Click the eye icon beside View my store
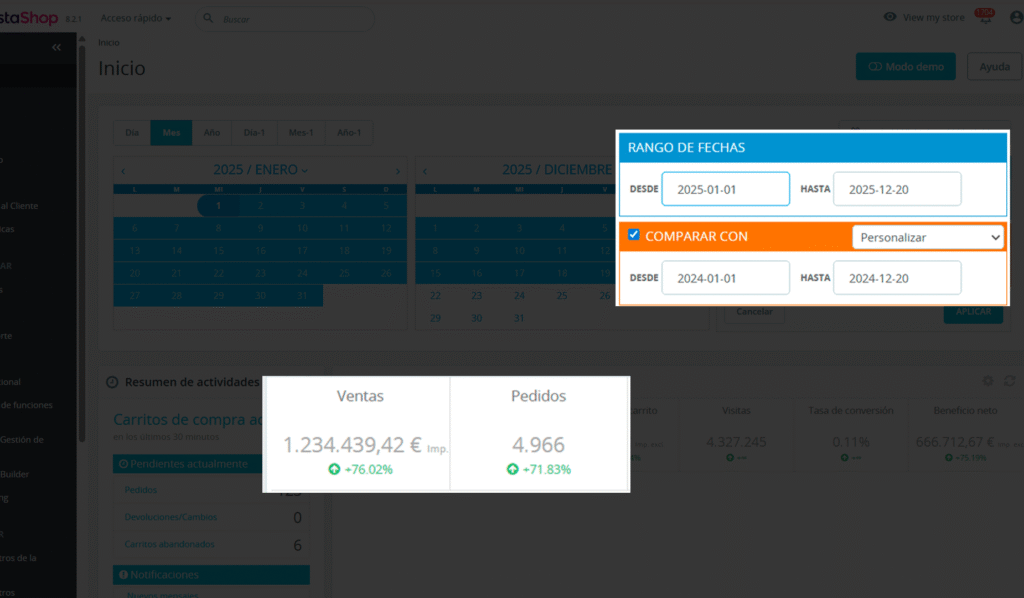The height and width of the screenshot is (598, 1024). click(x=890, y=18)
